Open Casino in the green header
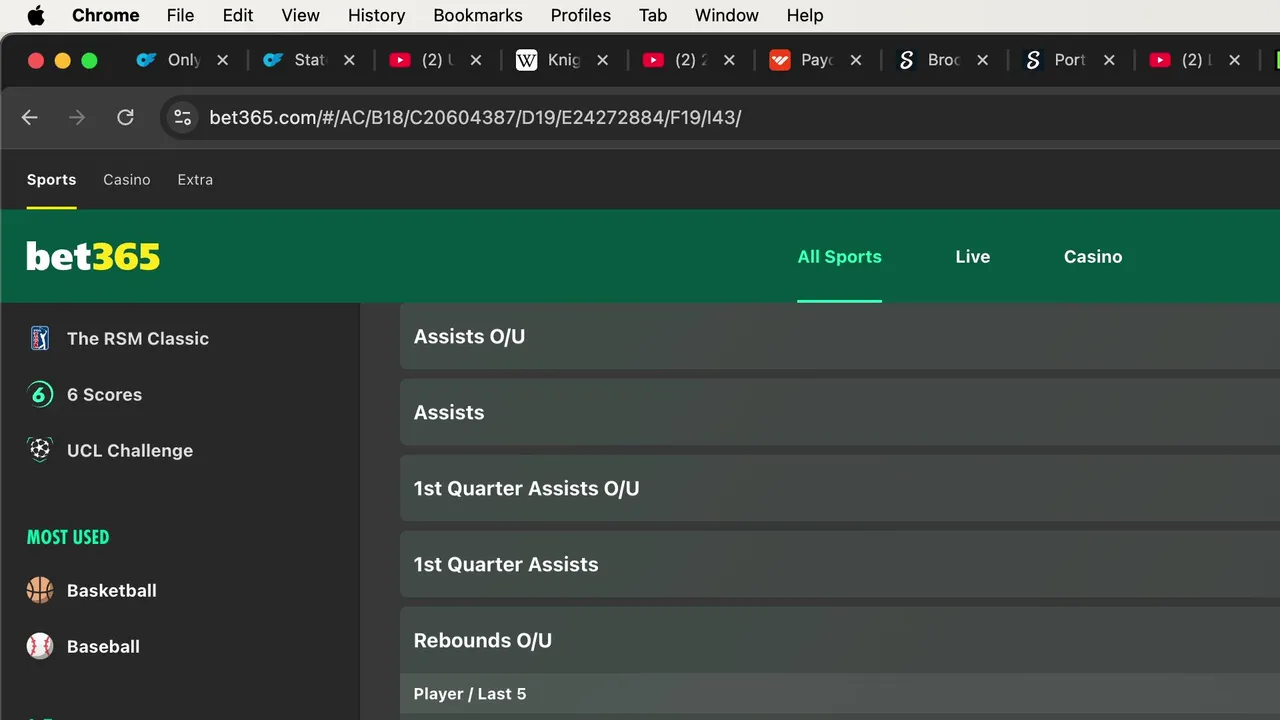 coord(1093,257)
